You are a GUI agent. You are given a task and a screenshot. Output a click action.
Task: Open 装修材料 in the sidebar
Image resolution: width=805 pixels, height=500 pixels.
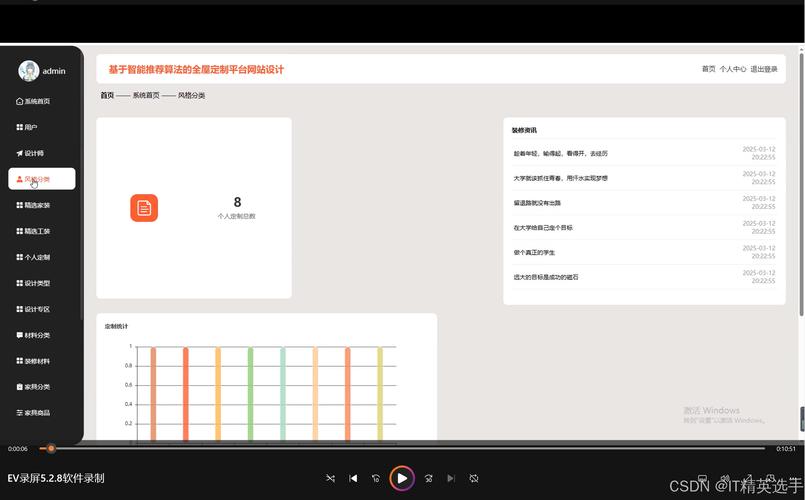(x=33, y=361)
